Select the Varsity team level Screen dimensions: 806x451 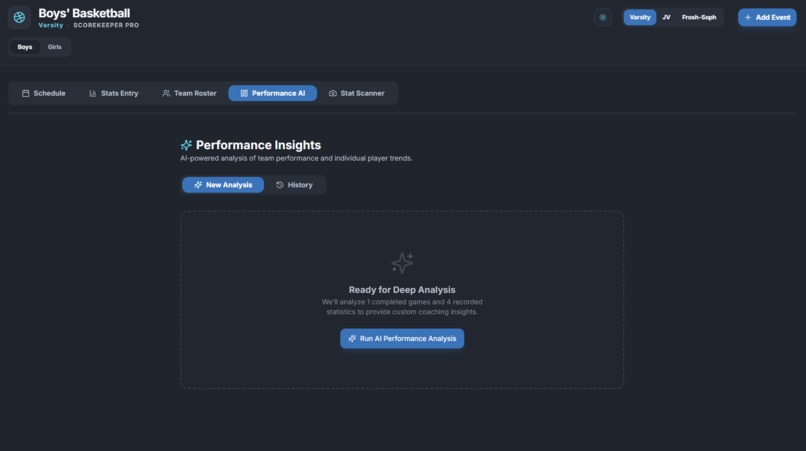(639, 17)
